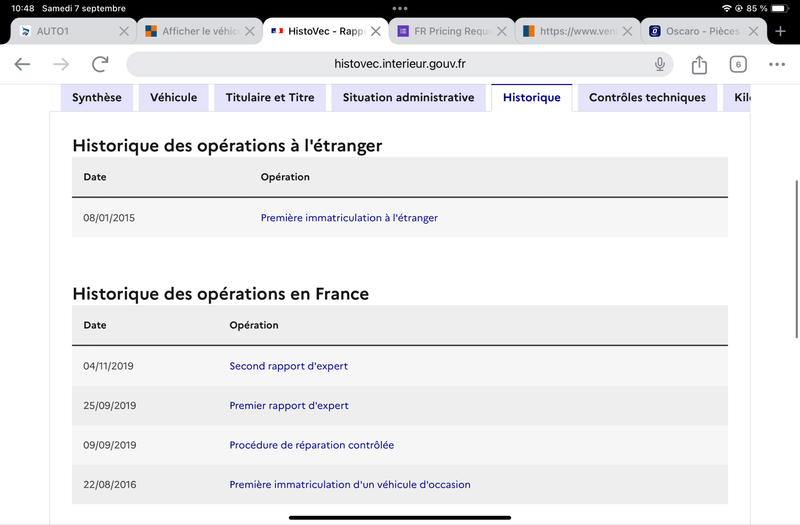Click the Second rapport d'expert link
The image size is (800, 525).
(x=289, y=366)
